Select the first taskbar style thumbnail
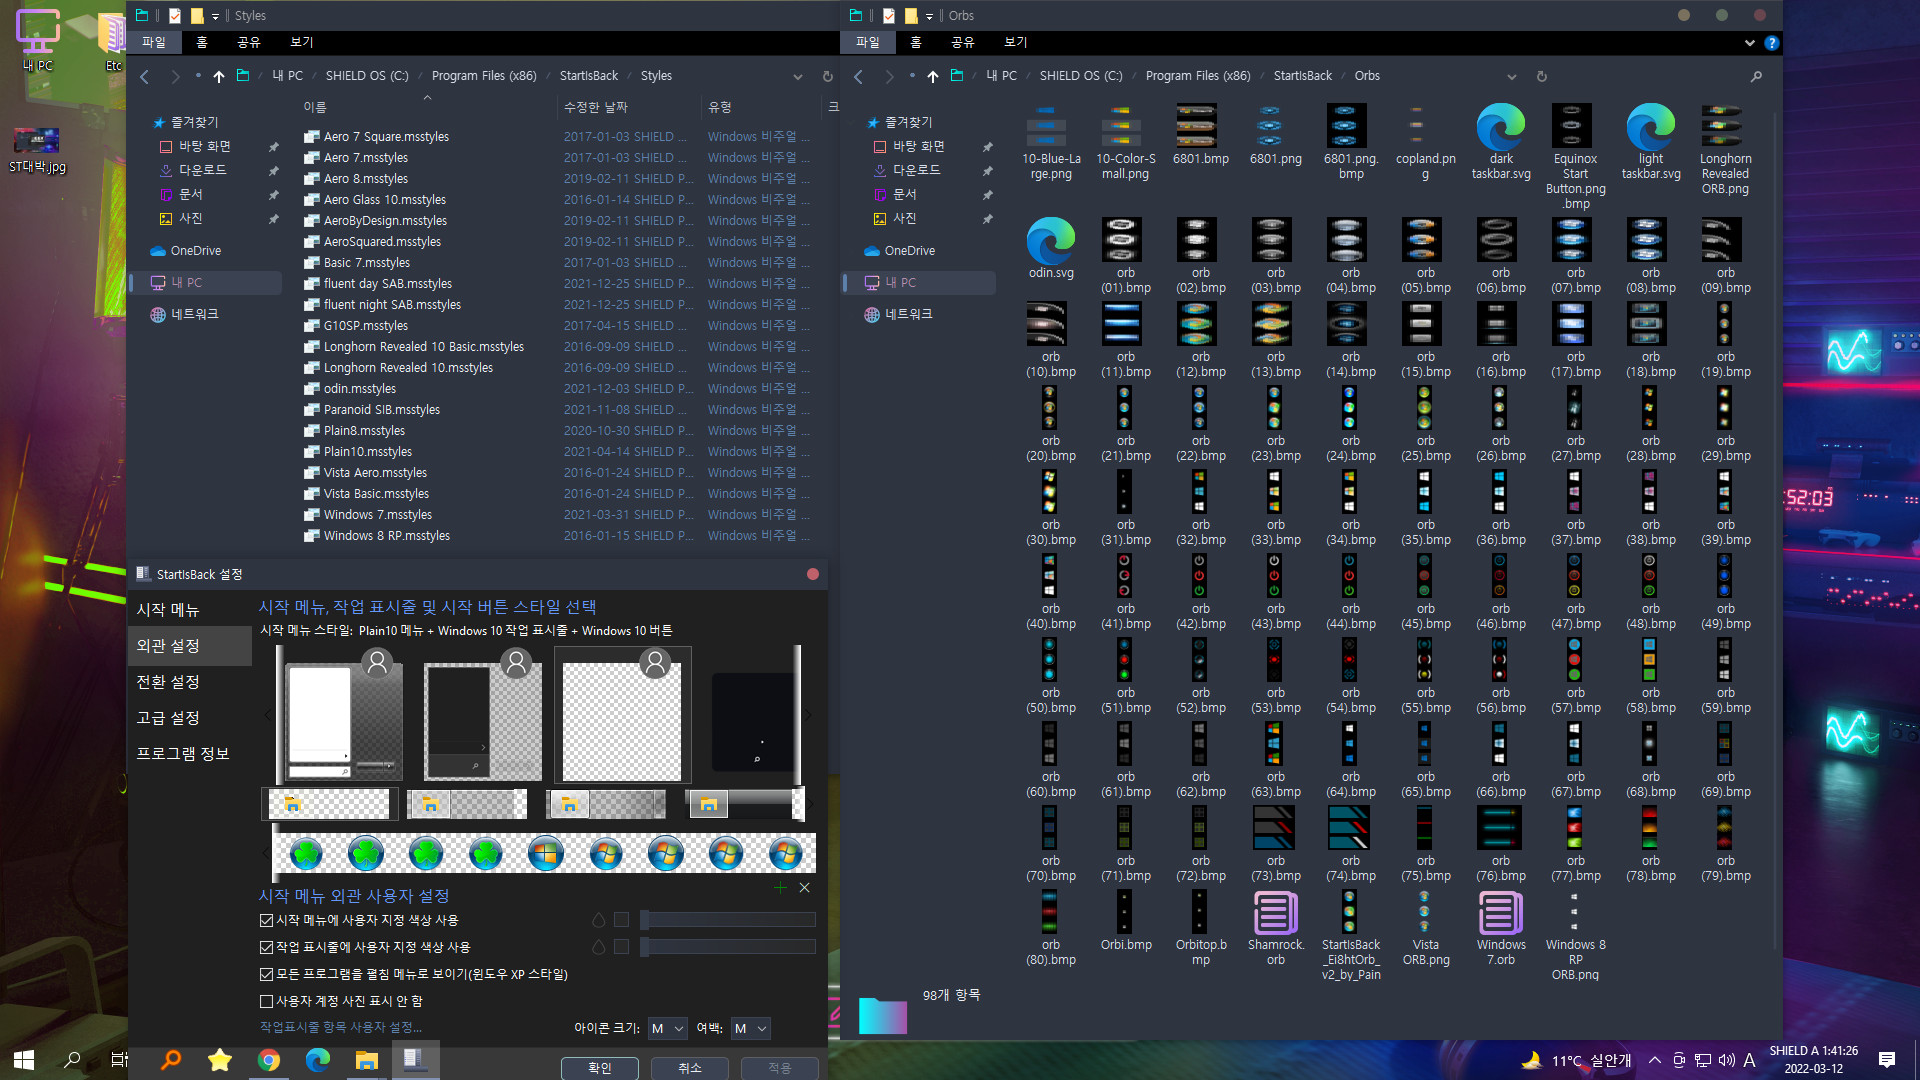Viewport: 1920px width, 1080px height. click(330, 804)
